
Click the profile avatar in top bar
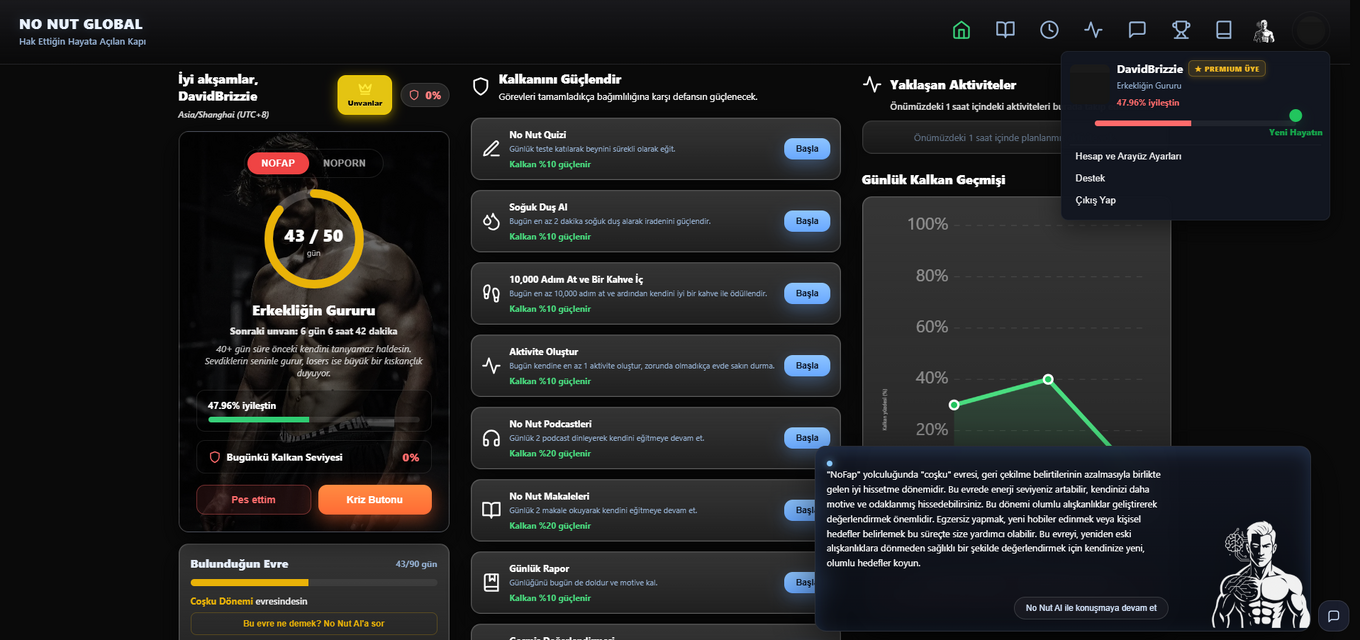click(1265, 30)
